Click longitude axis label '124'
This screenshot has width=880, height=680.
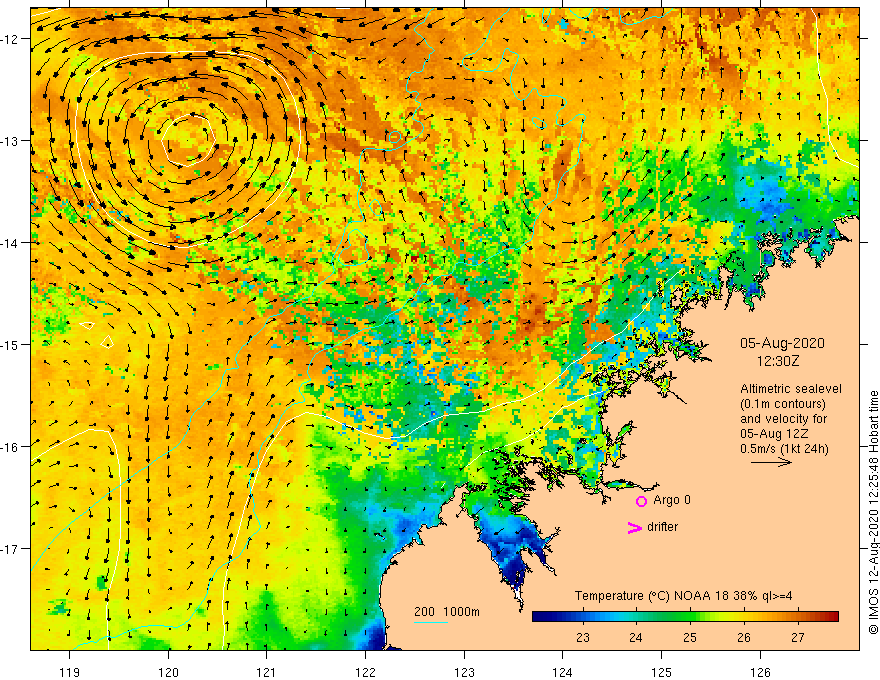562,672
